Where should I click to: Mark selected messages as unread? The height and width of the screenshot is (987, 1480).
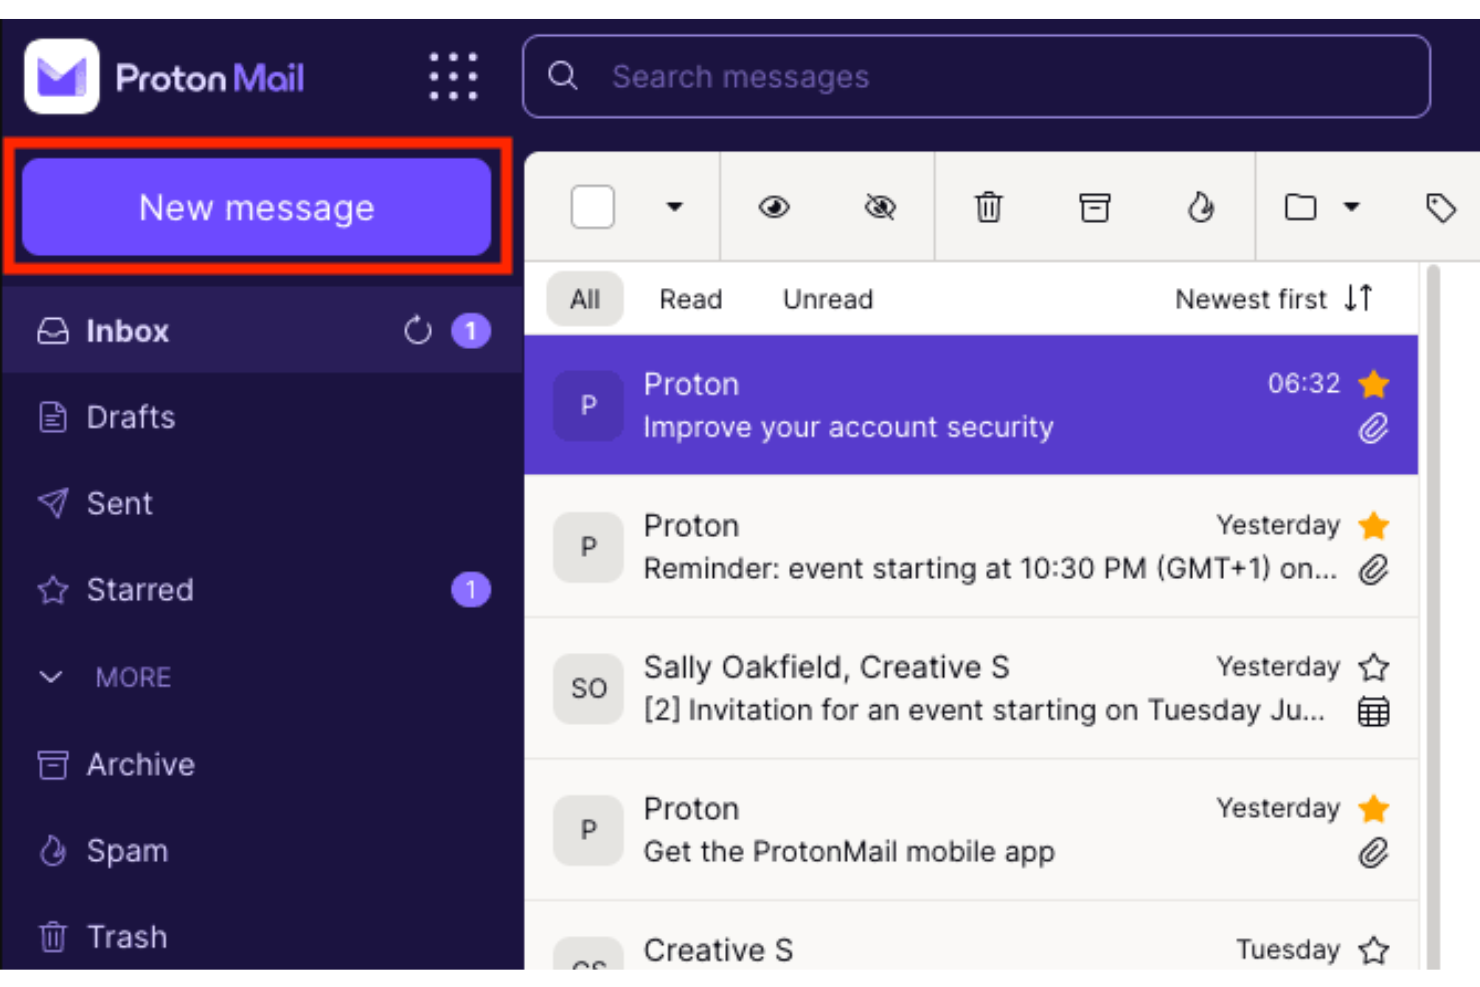[x=879, y=207]
